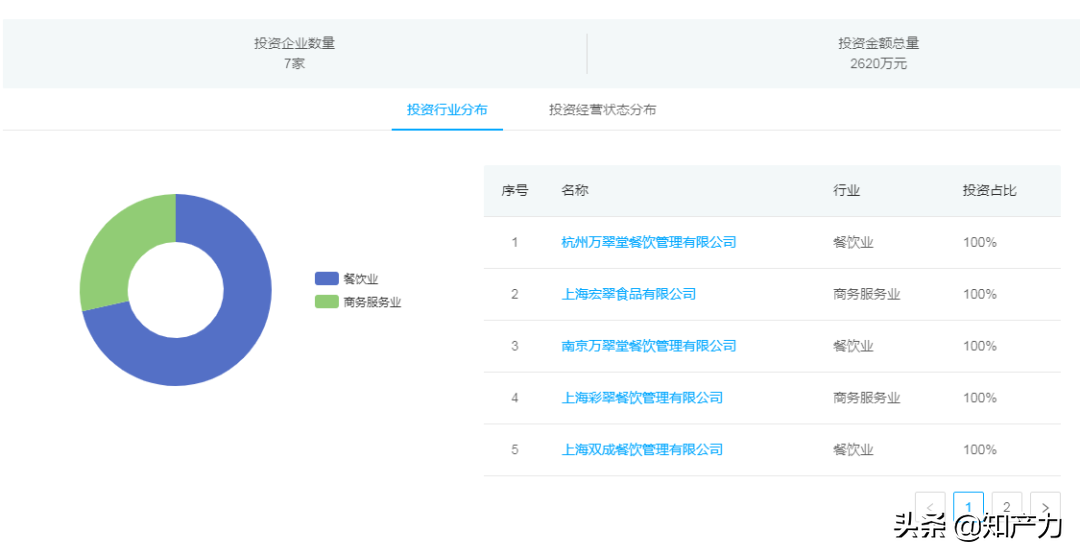
Task: Click 餐饮业 legend label text
Action: tap(361, 279)
